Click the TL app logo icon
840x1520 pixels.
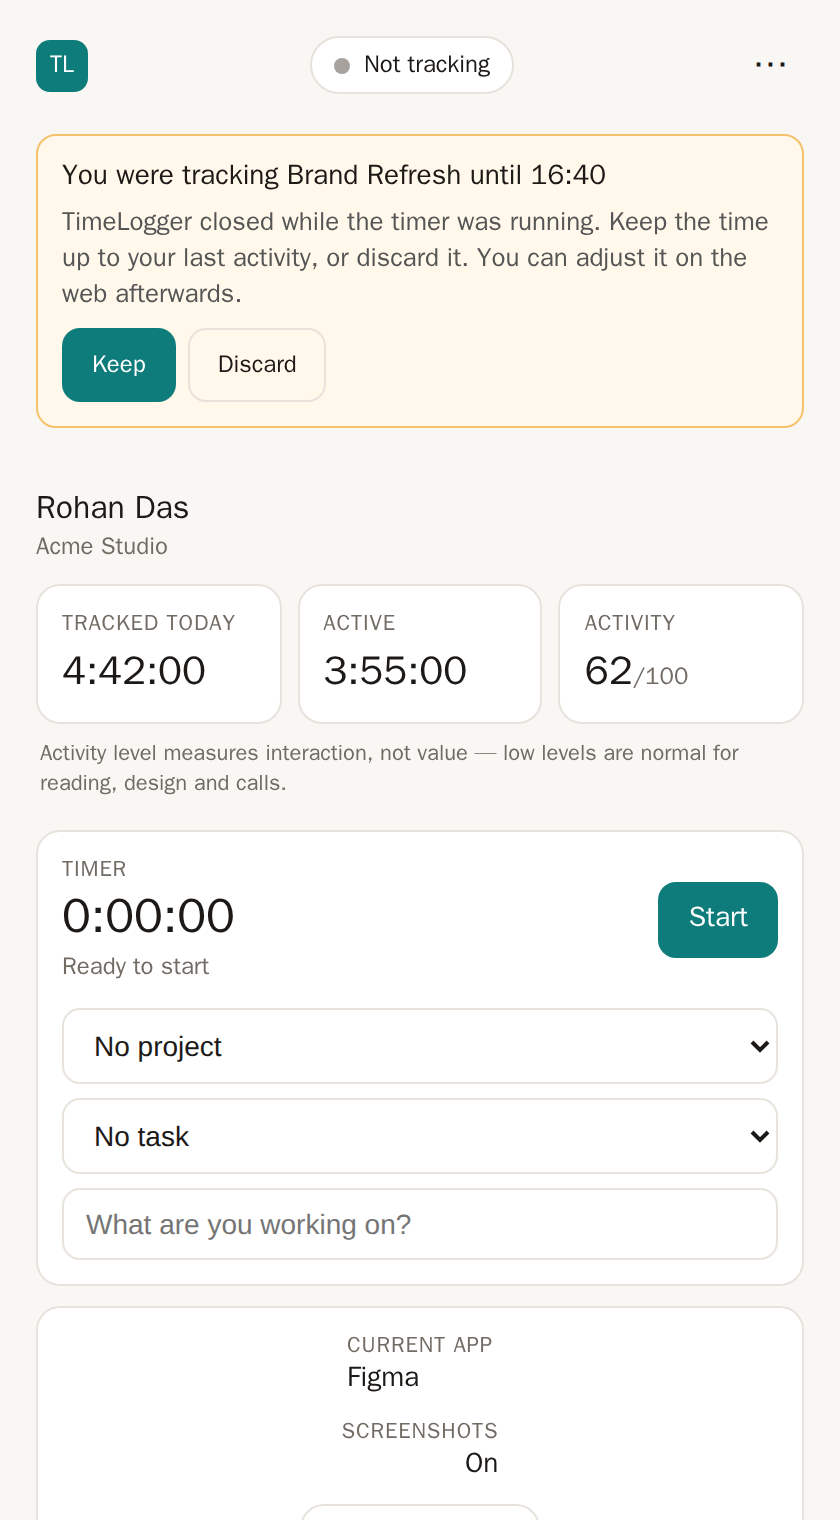62,66
